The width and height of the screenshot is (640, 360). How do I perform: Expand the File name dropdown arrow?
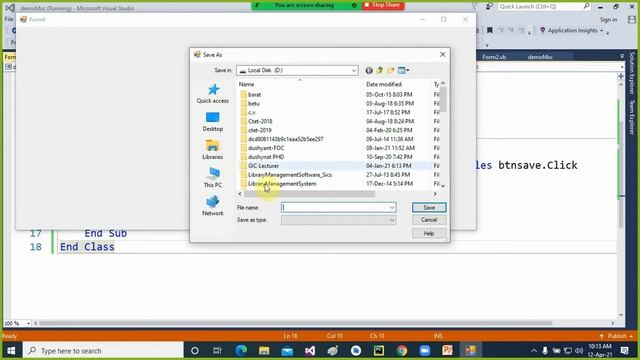tap(391, 208)
